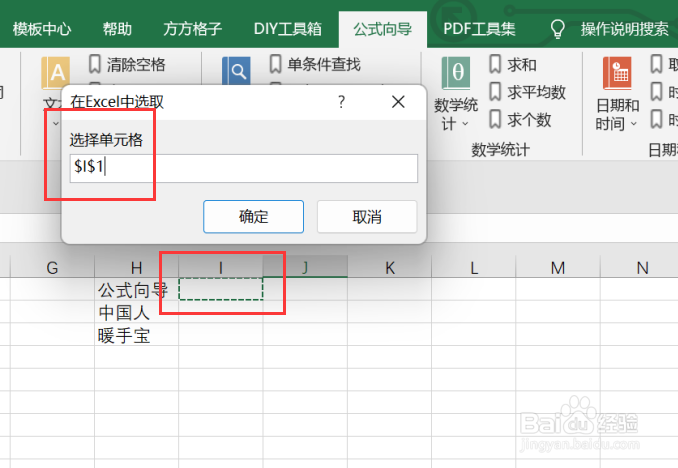Image resolution: width=678 pixels, height=468 pixels.
Task: Click cell containing 公式向导
Action: click(x=137, y=289)
